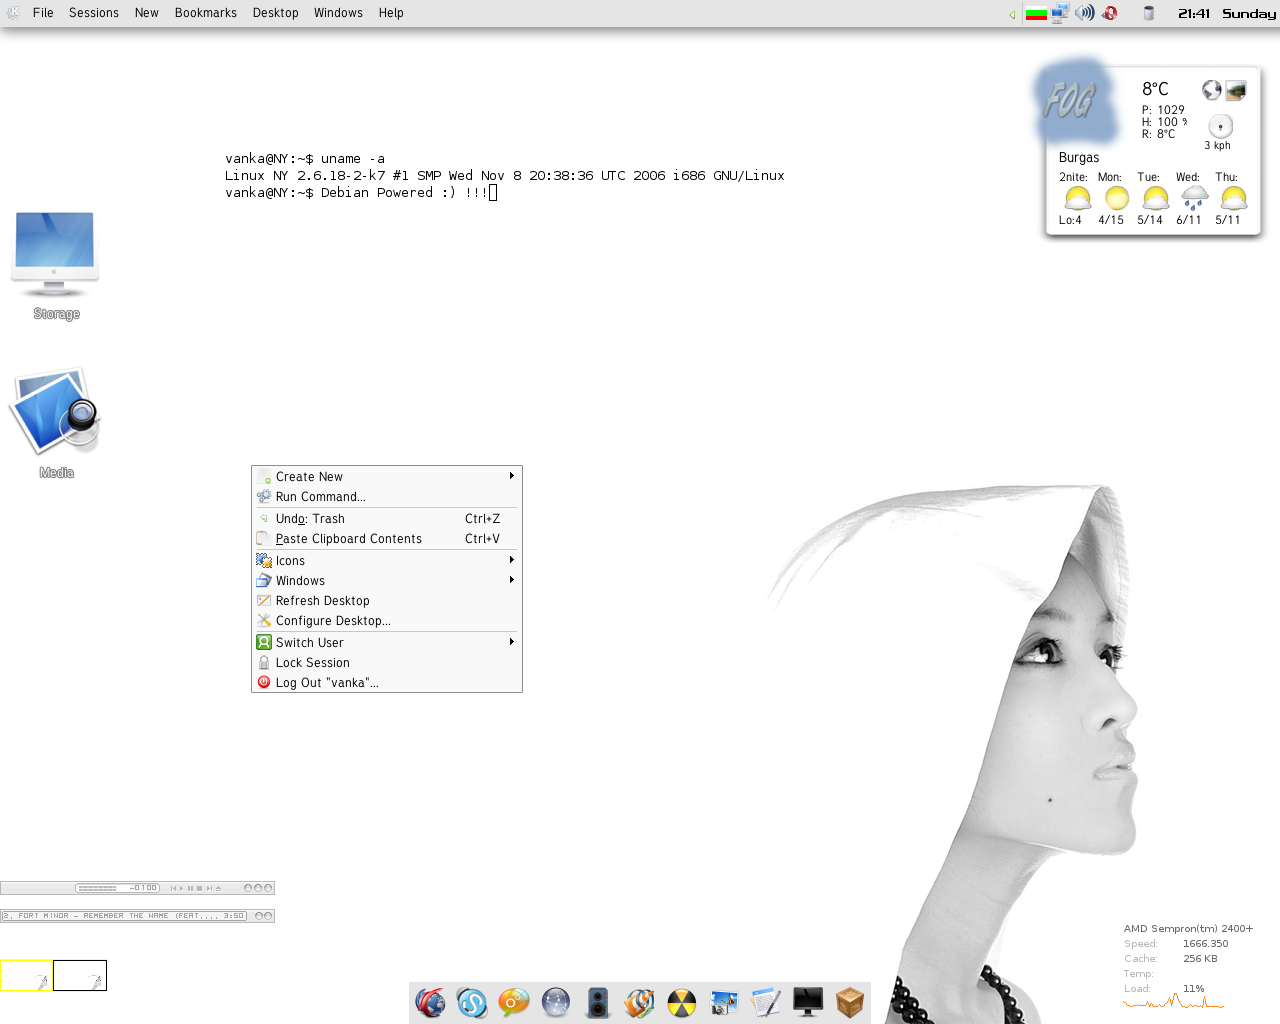Click the eject button in music player
Screen dimensions: 1280x1024
click(x=218, y=888)
